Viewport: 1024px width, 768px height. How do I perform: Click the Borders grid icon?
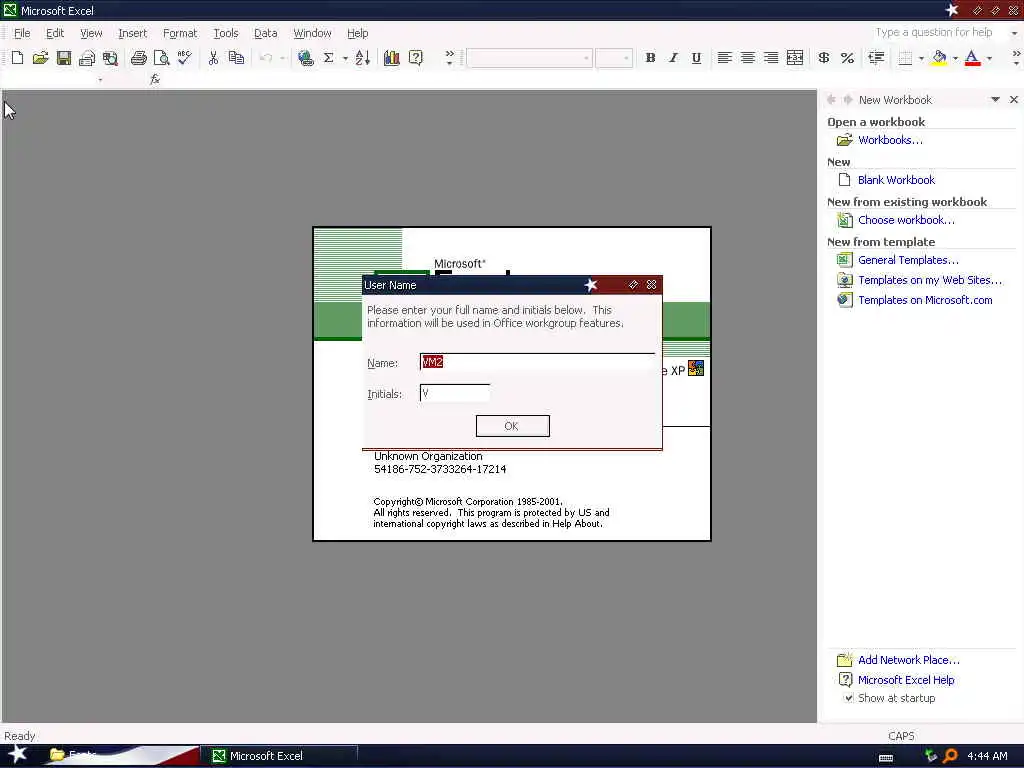point(905,58)
